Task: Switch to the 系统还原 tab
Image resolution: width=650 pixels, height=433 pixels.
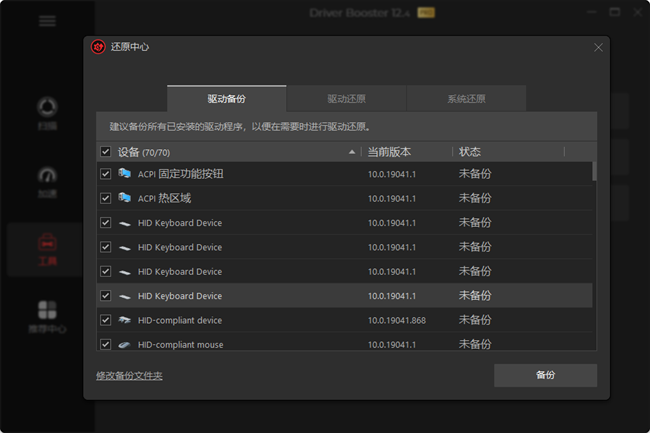Action: pyautogui.click(x=466, y=99)
